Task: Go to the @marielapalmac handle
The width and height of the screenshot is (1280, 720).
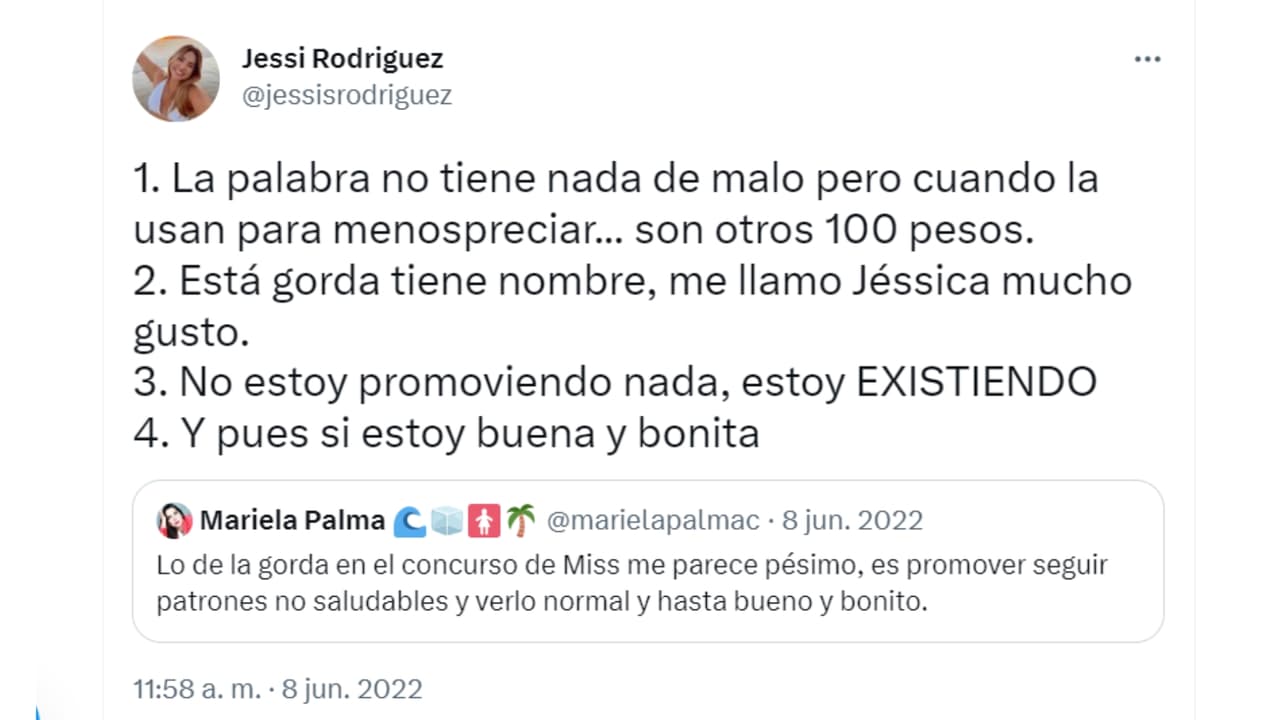Action: [x=652, y=521]
